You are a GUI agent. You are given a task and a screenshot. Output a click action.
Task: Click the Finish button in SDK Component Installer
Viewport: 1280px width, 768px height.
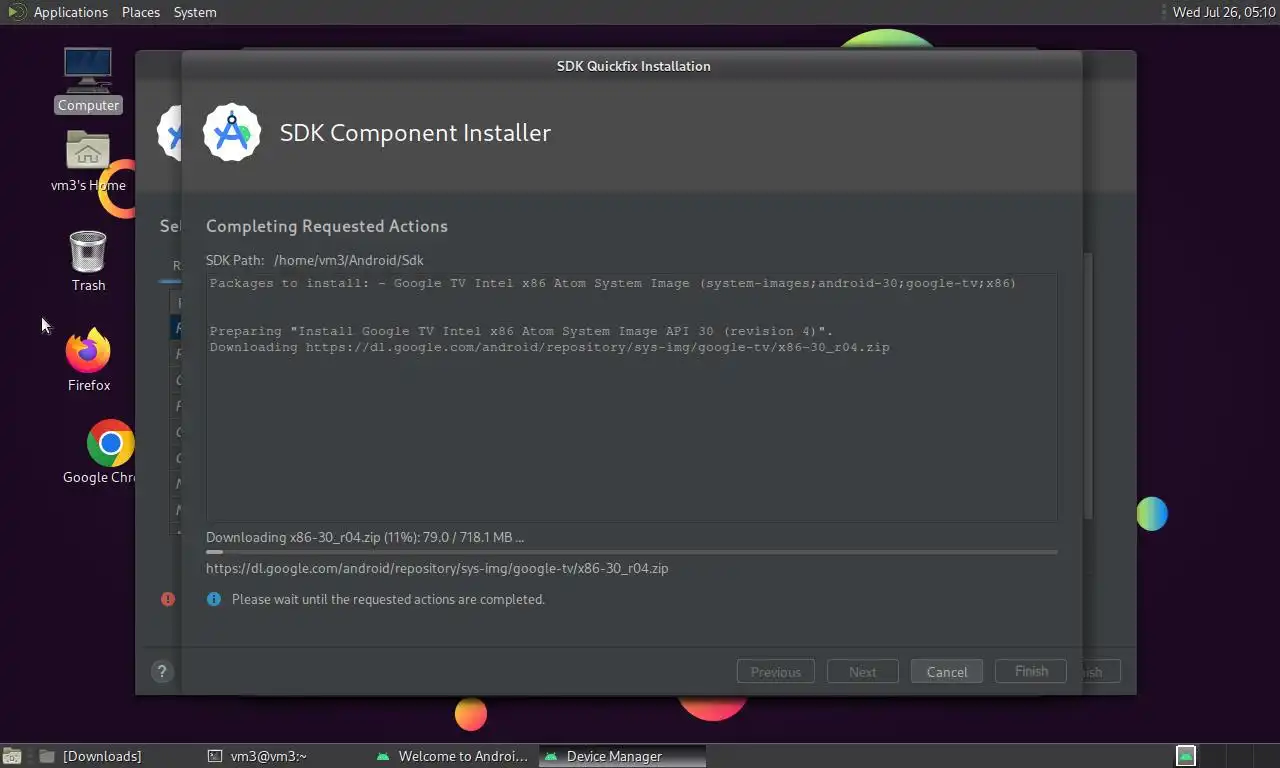click(1031, 671)
